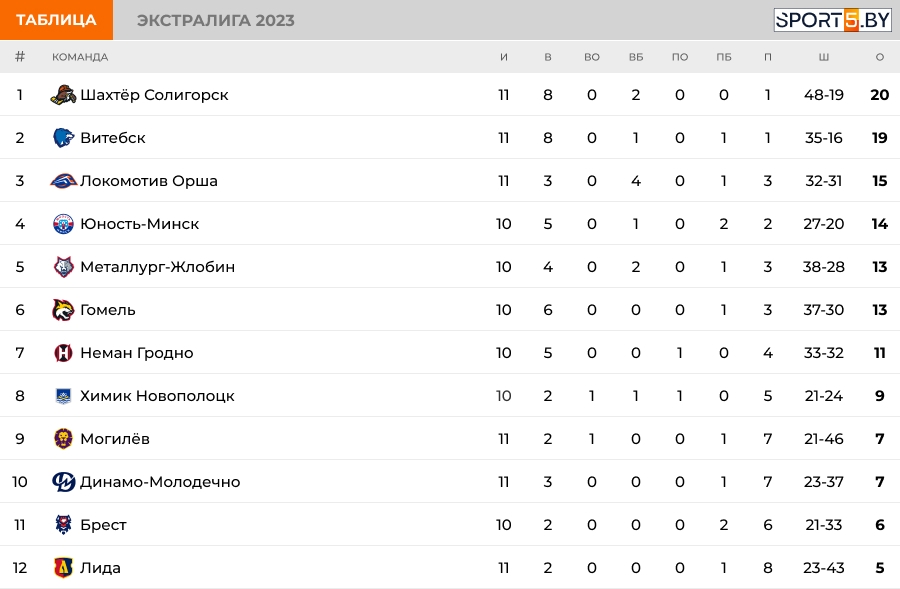Click the Юность-Минск round logo
Viewport: 900px width, 589px height.
pos(63,224)
